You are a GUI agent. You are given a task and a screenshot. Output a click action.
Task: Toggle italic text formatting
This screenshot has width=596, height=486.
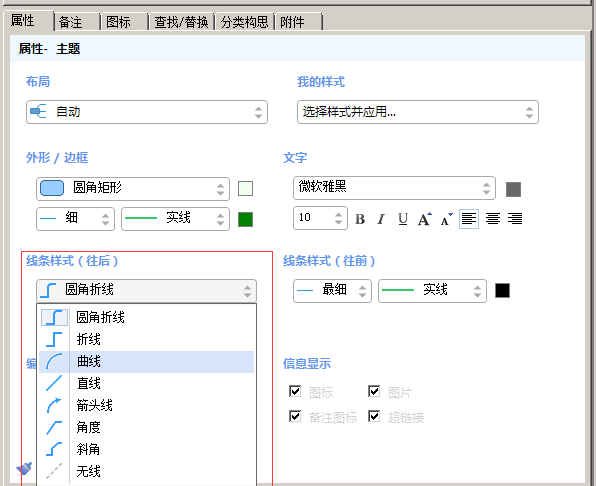381,219
